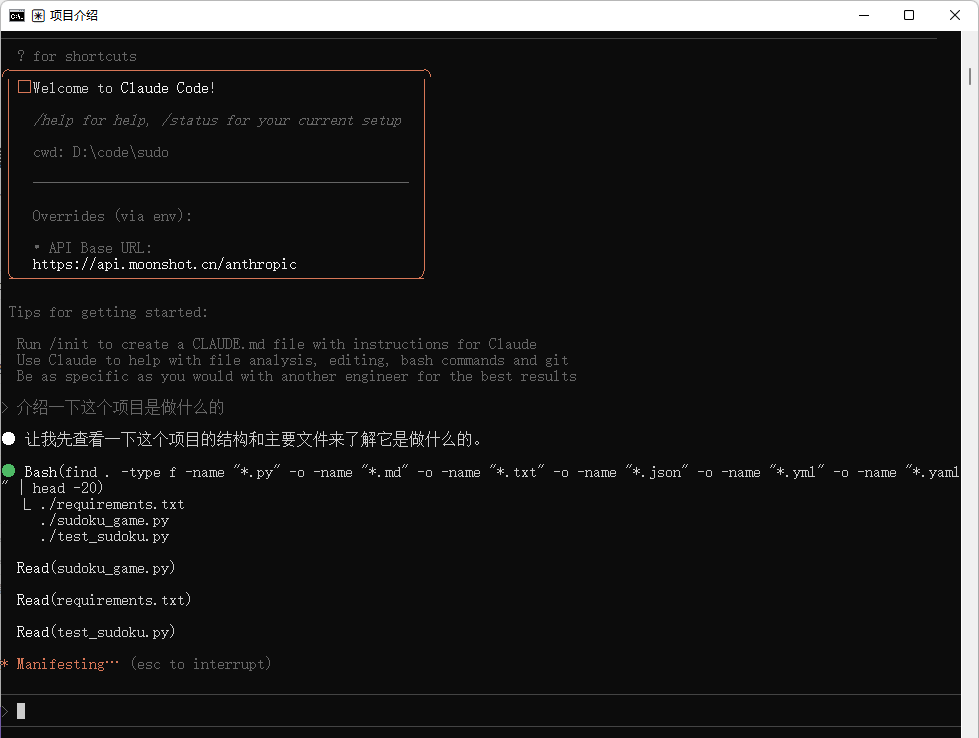Click 'Overrides (via env):' text

pos(112,216)
